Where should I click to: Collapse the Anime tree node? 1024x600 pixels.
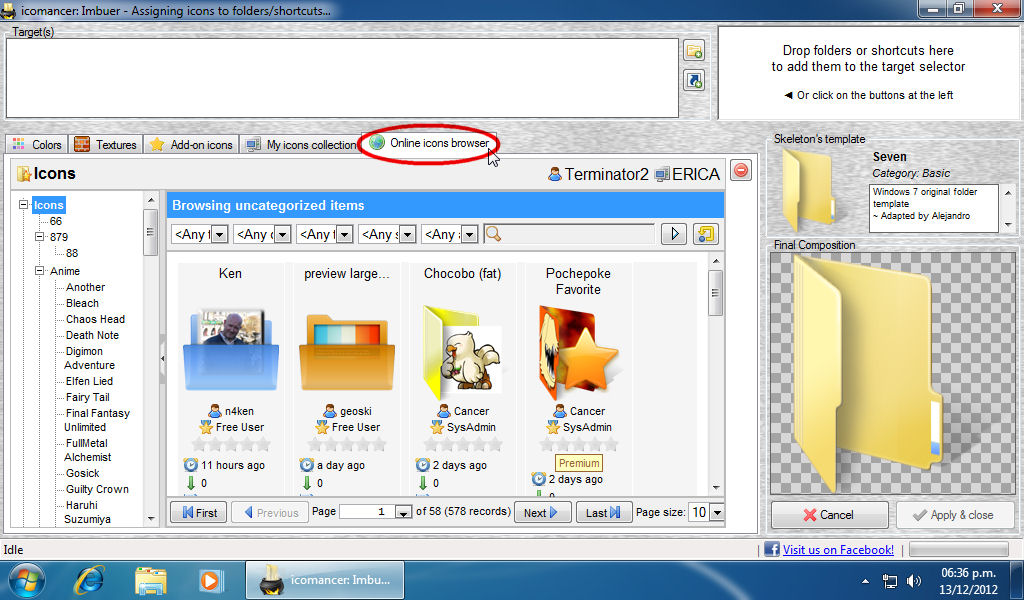(39, 271)
